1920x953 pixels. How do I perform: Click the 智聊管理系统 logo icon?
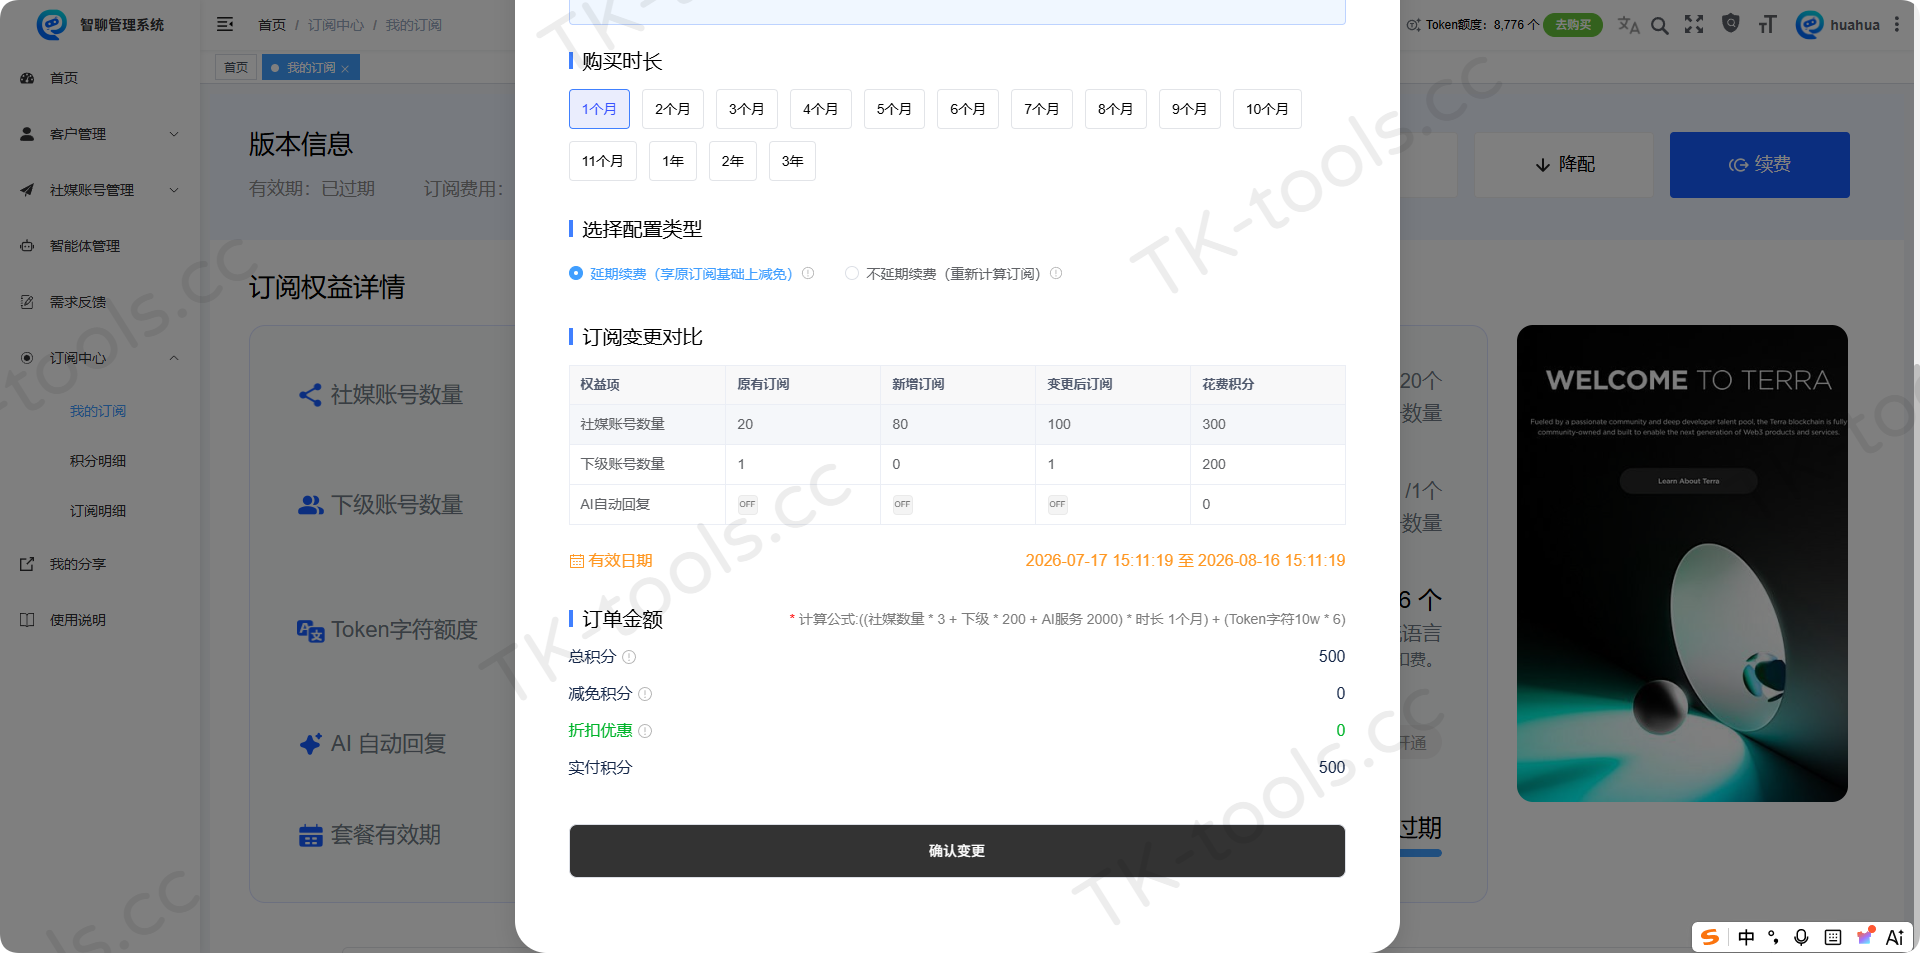point(51,24)
